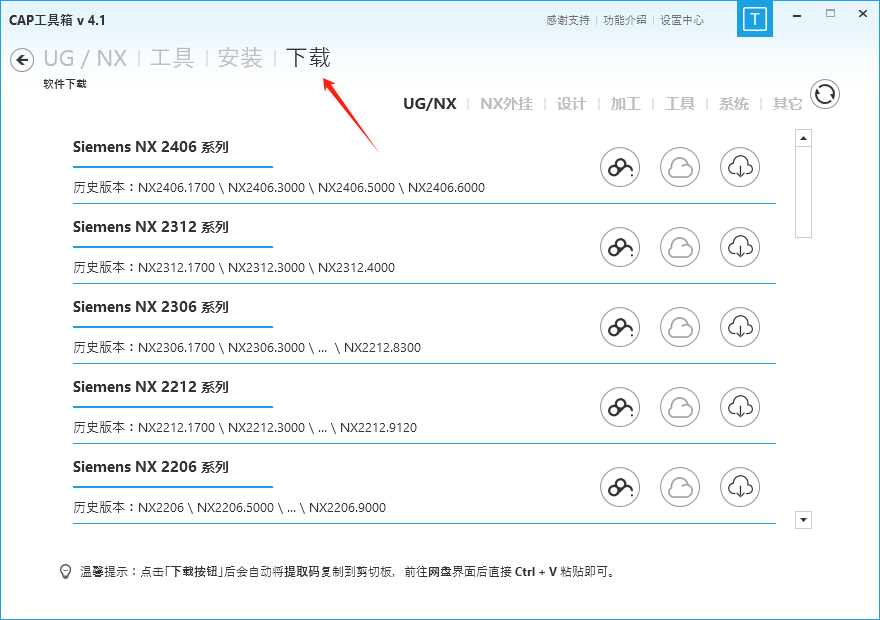Open the 工具 section in the top navigation
Viewport: 880px width, 620px height.
pos(171,58)
